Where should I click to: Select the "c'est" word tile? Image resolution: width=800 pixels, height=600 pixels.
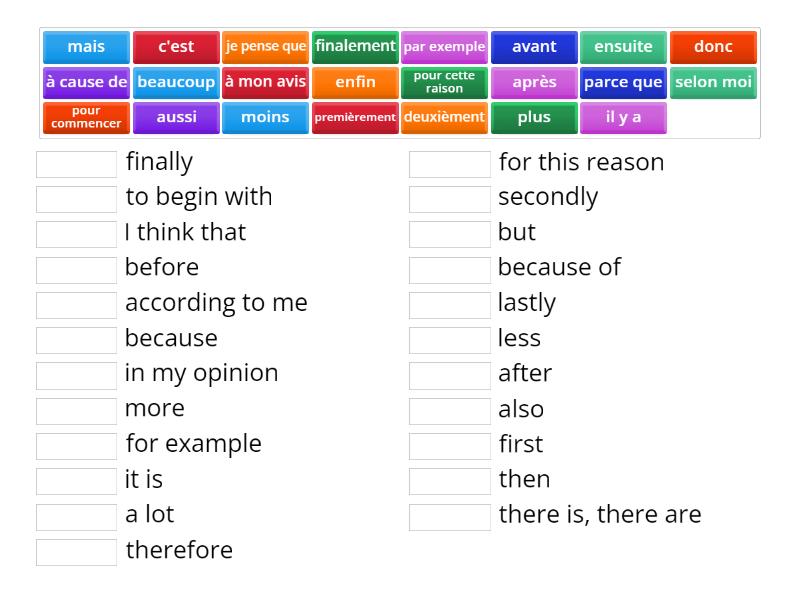point(176,46)
